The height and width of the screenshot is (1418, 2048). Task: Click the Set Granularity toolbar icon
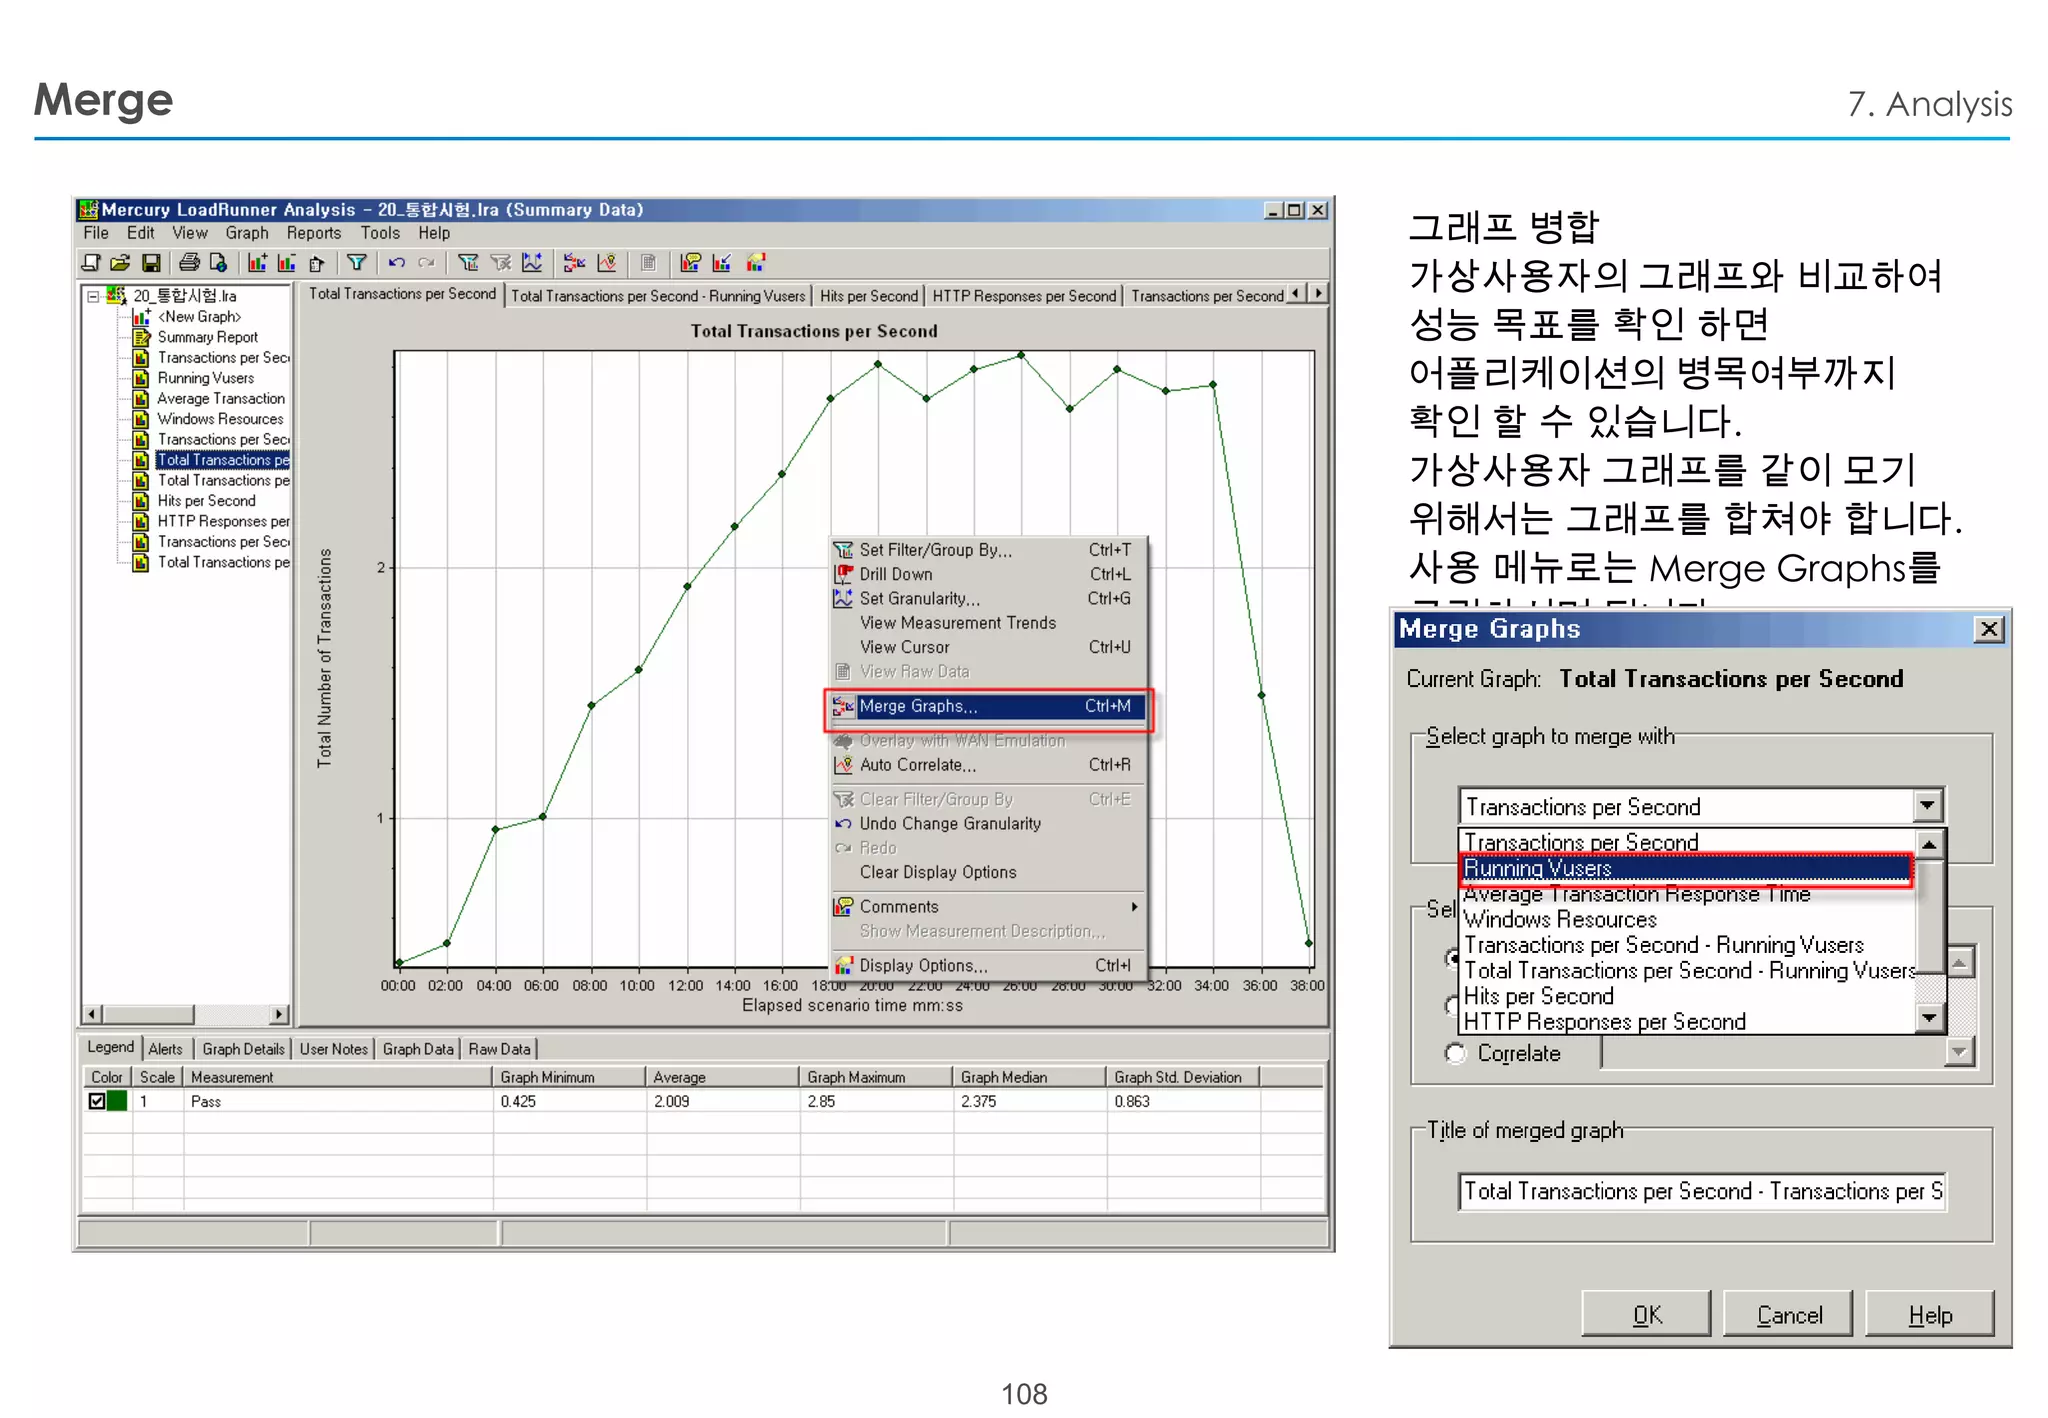click(532, 263)
